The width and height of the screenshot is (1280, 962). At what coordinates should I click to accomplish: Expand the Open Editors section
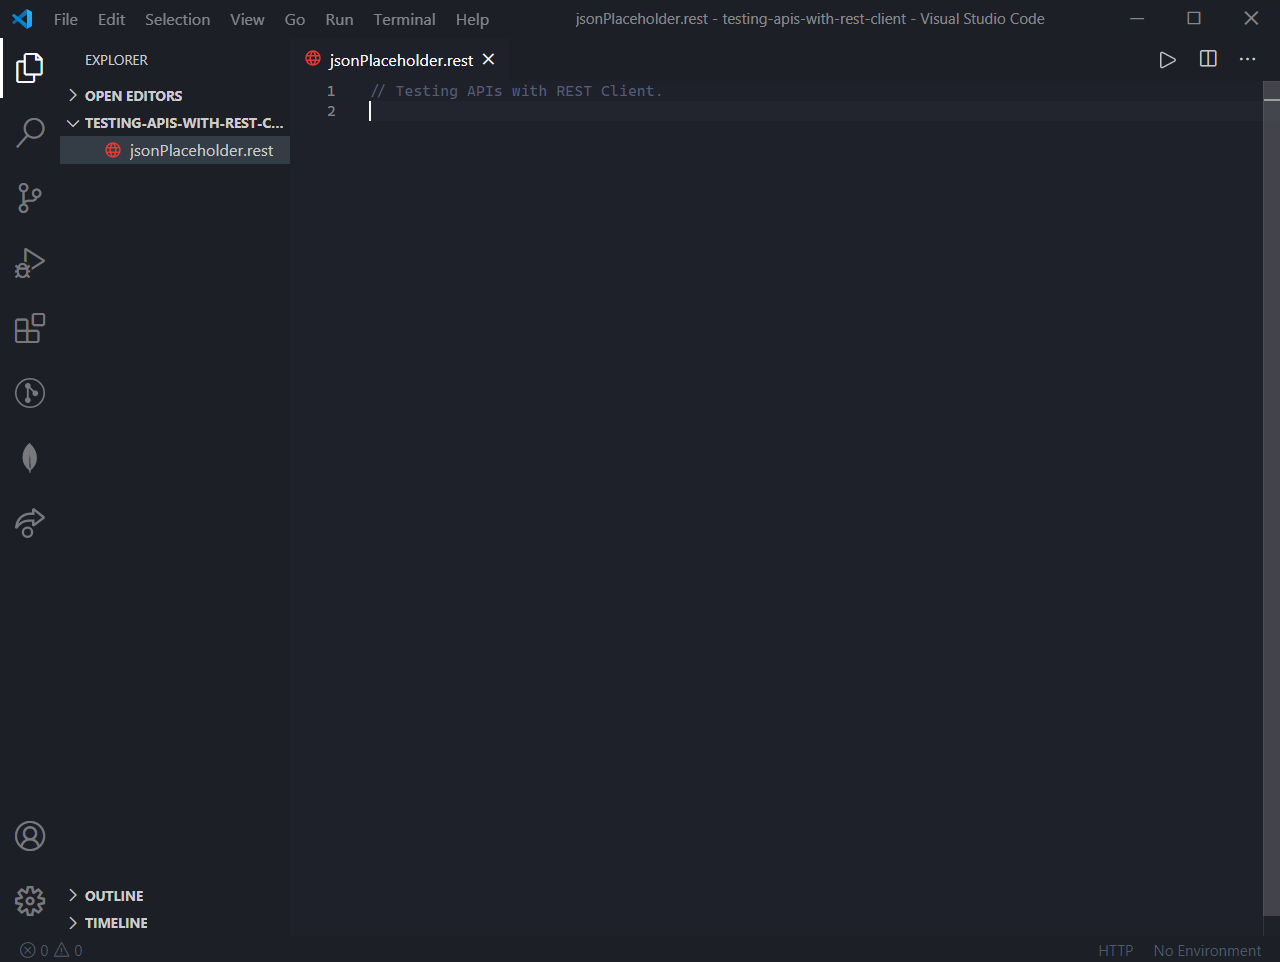coord(133,96)
